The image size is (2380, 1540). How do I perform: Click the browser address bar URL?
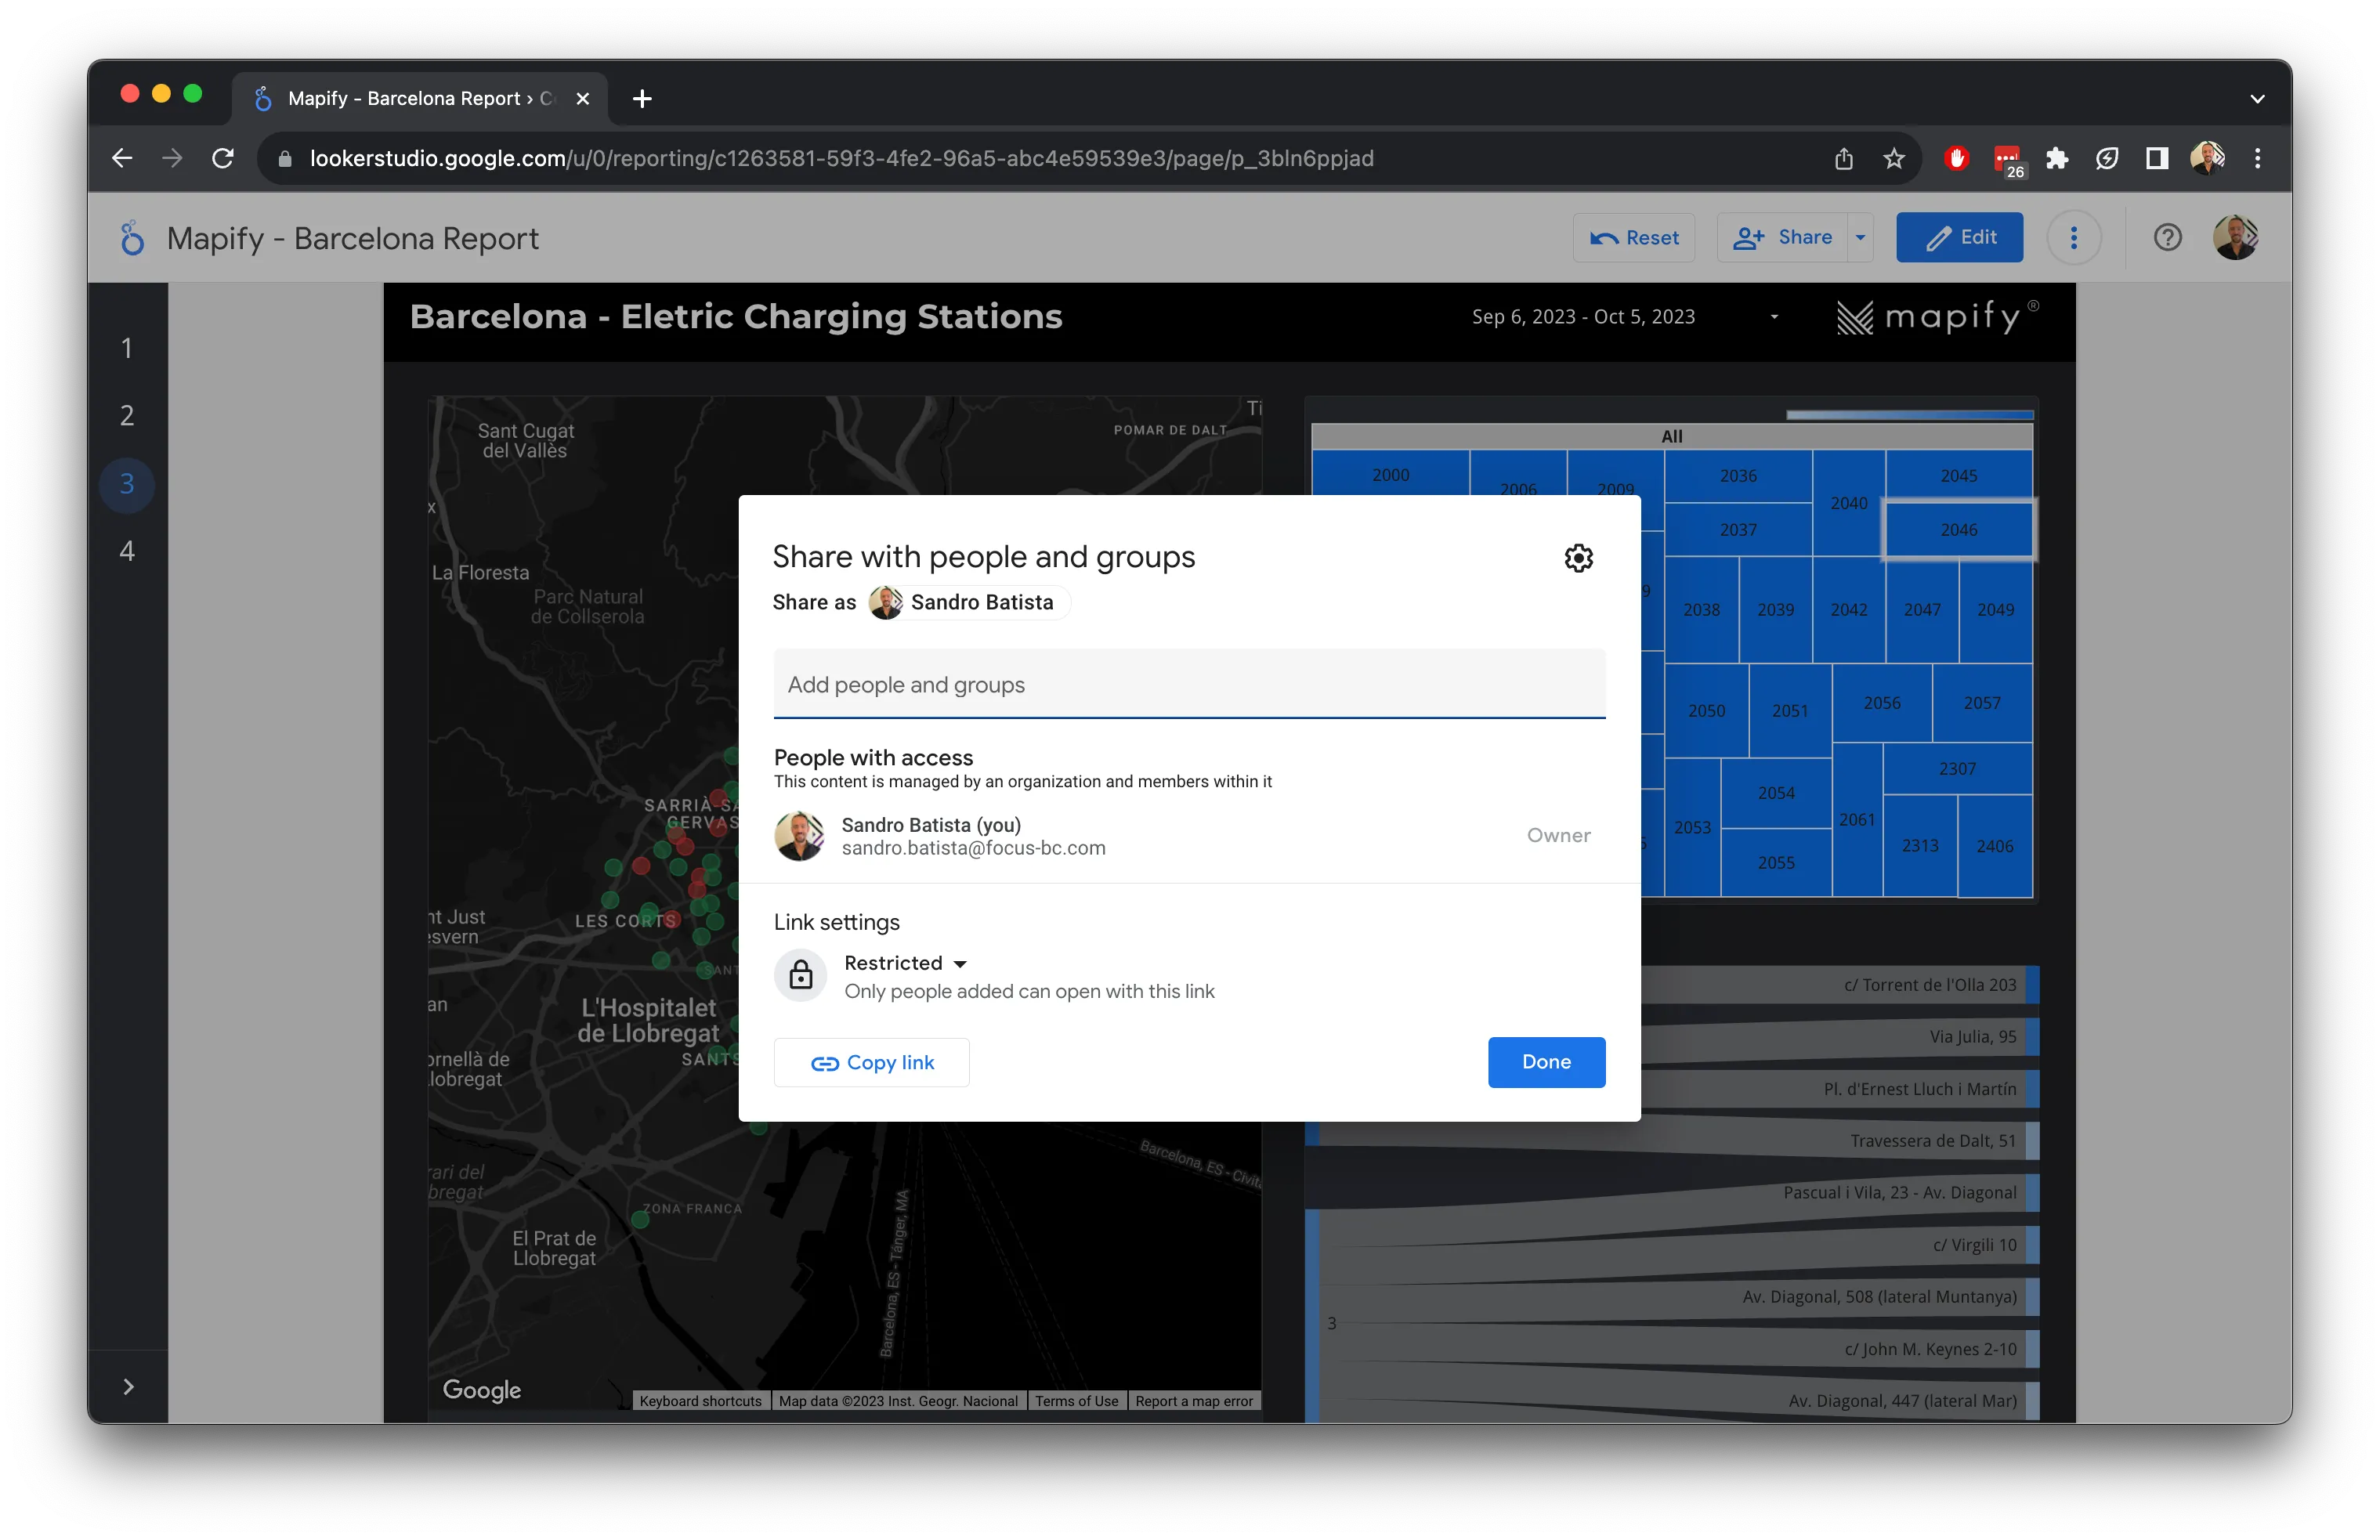pos(841,158)
